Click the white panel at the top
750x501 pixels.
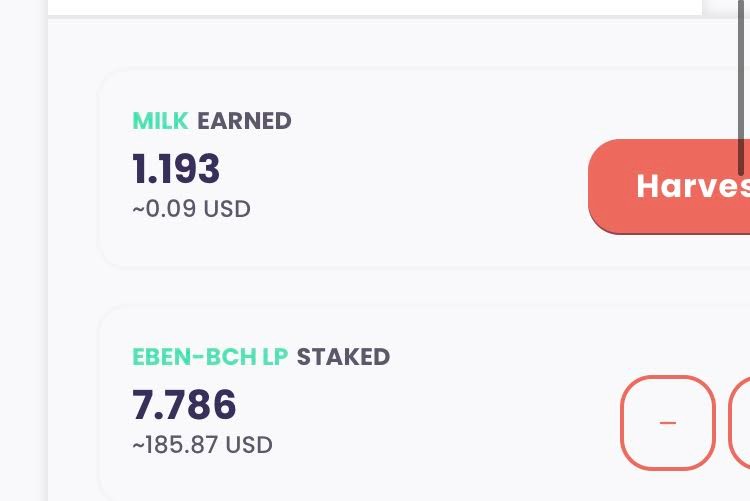tap(375, 7)
